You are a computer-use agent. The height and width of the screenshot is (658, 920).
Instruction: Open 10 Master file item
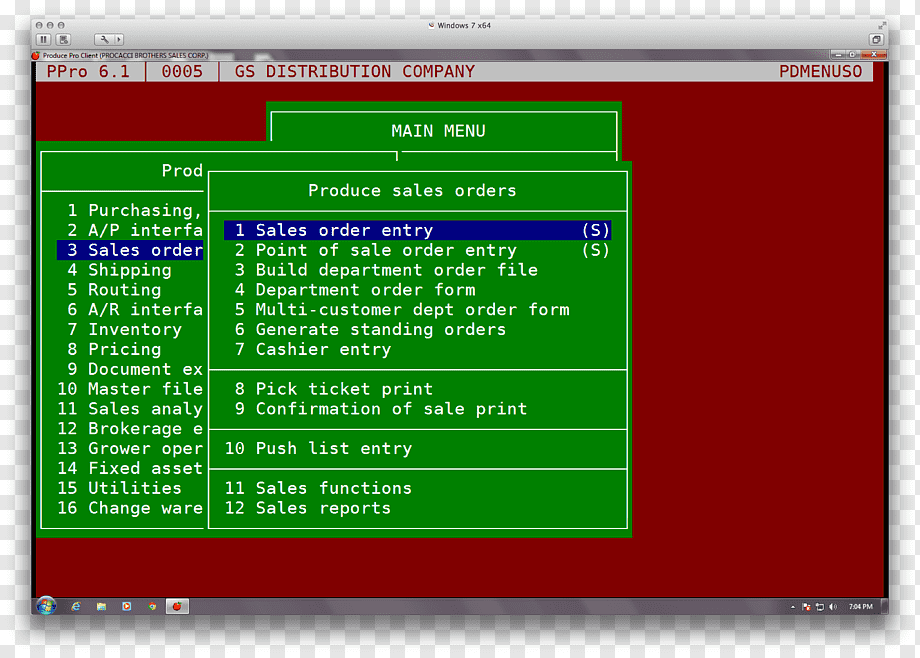tap(130, 389)
